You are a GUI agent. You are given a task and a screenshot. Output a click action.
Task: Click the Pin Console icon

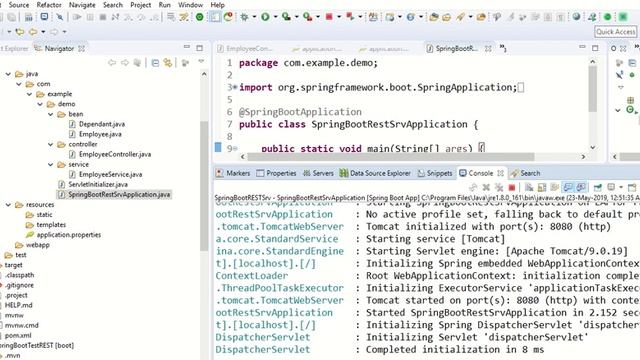pyautogui.click(x=598, y=187)
